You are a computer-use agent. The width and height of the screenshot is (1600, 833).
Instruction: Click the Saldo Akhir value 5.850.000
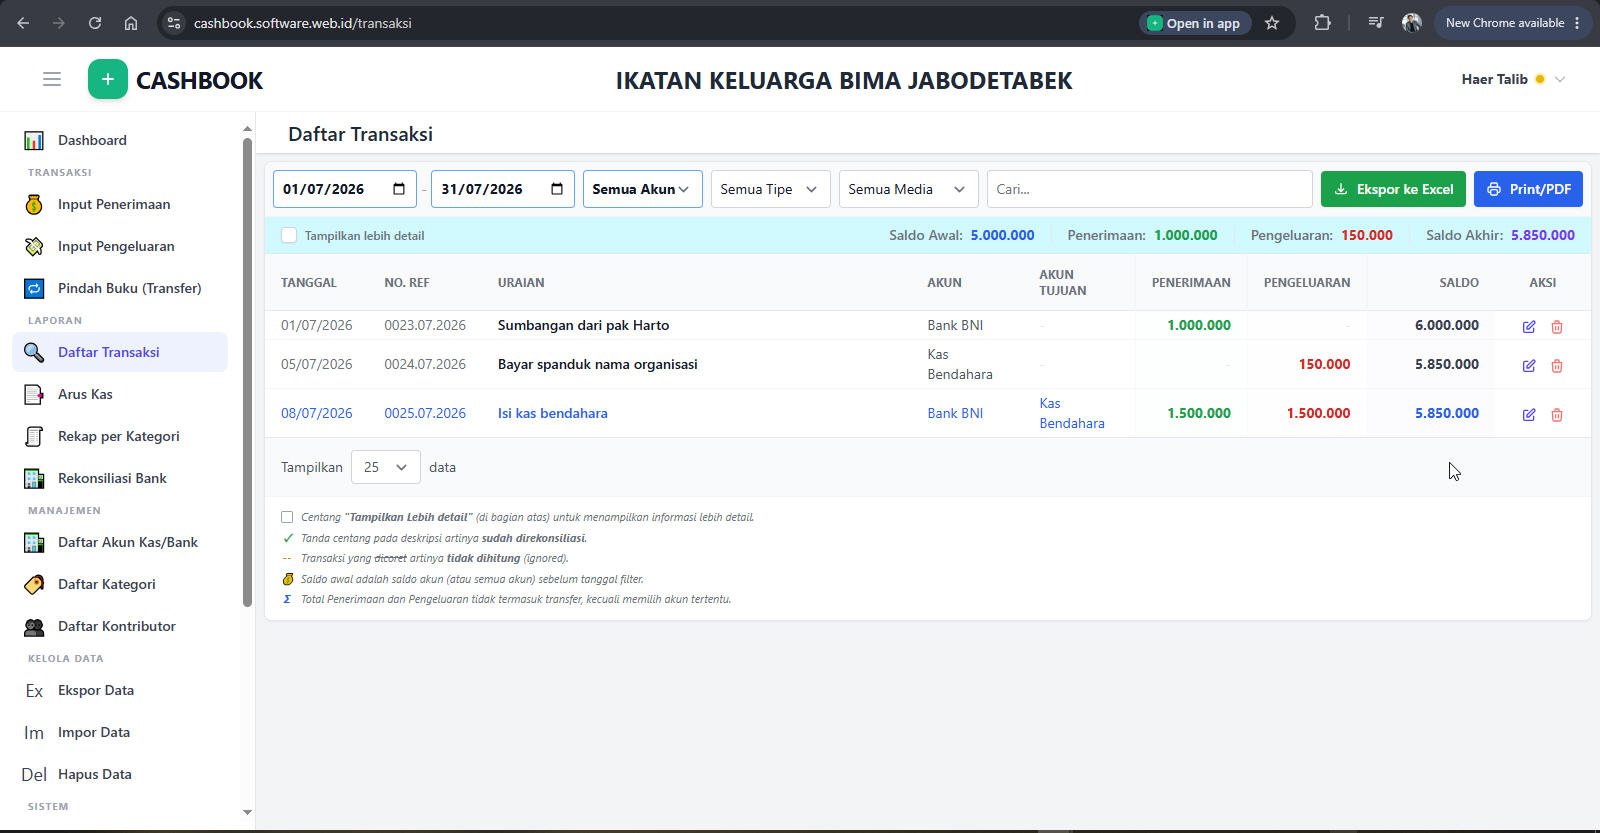click(x=1543, y=236)
